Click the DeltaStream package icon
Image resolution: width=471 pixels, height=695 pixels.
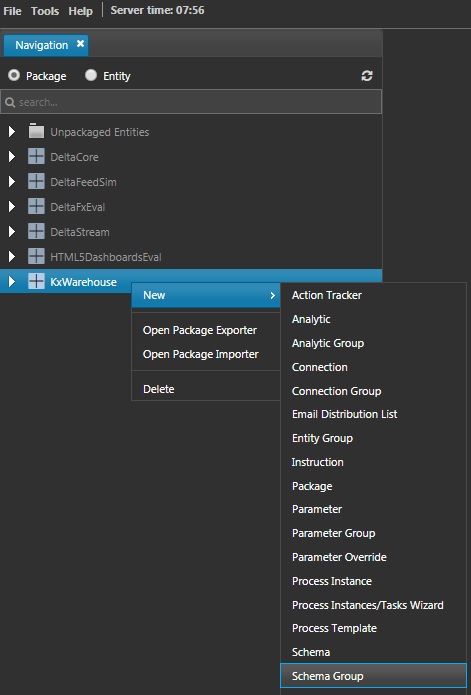tap(36, 232)
